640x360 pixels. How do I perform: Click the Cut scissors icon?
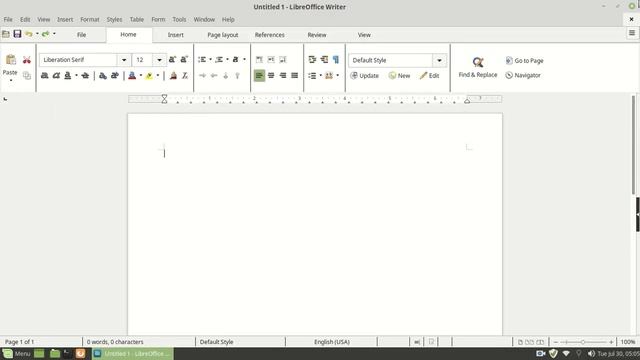[27, 60]
